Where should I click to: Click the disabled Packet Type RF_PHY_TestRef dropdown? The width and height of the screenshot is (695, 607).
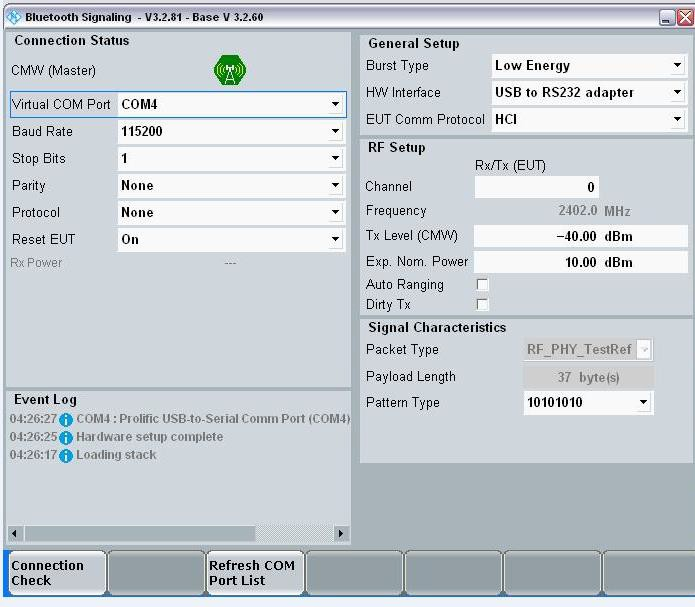[588, 350]
